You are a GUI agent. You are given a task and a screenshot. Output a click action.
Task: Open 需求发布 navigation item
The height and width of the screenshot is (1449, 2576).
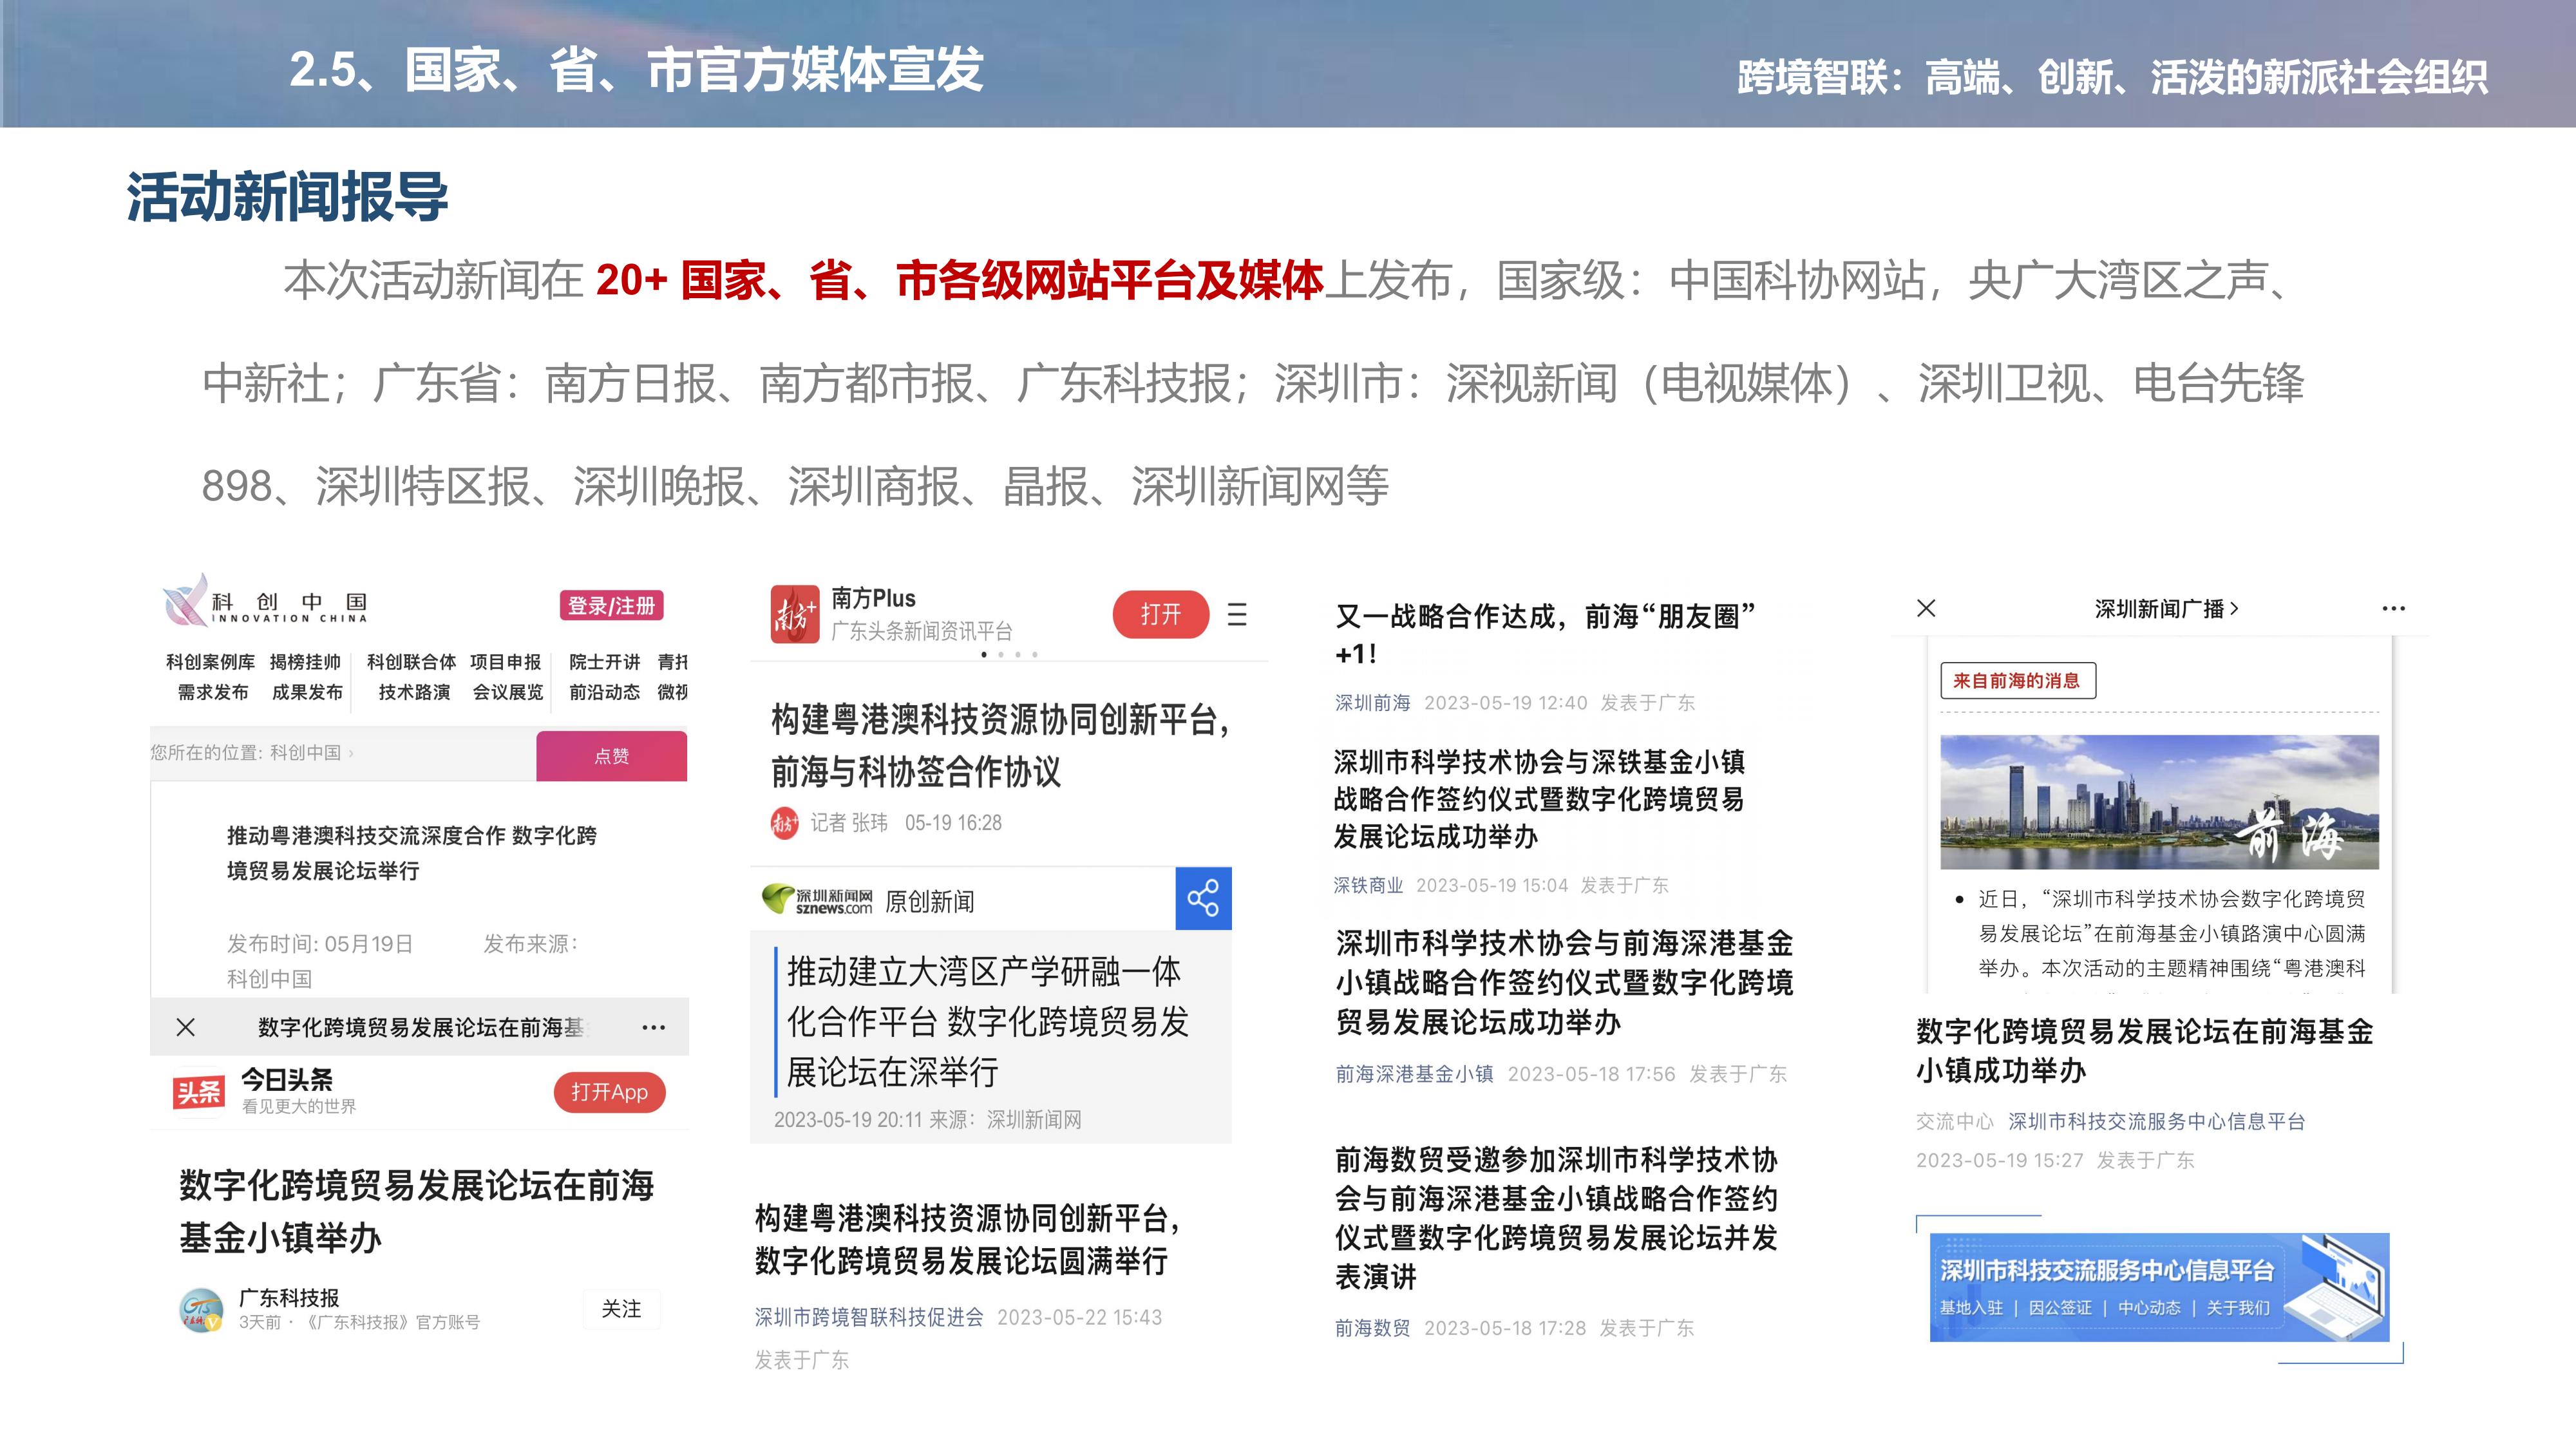pos(213,692)
